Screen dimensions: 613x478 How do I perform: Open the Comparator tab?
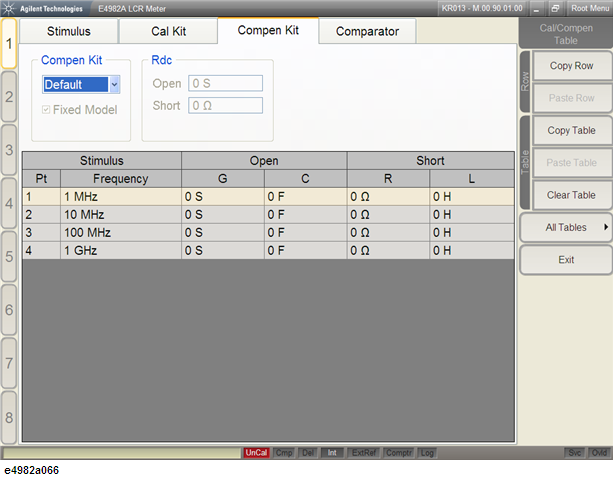click(x=367, y=31)
